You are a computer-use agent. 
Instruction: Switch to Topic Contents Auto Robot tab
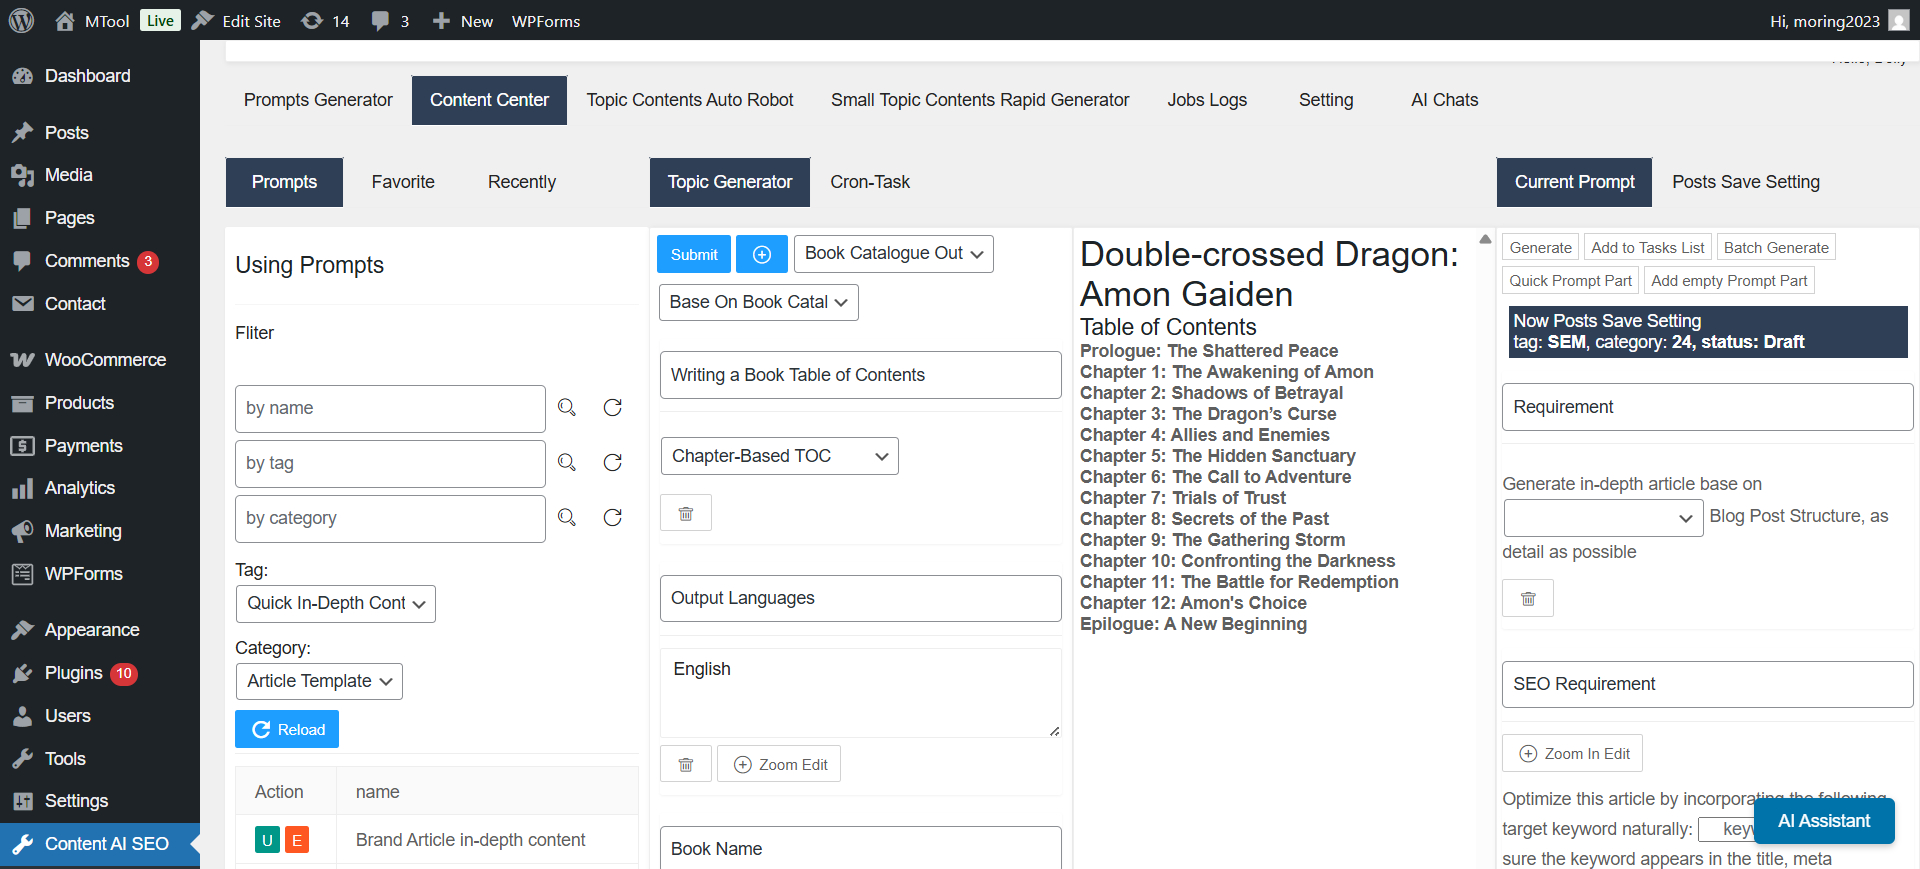[x=689, y=100]
